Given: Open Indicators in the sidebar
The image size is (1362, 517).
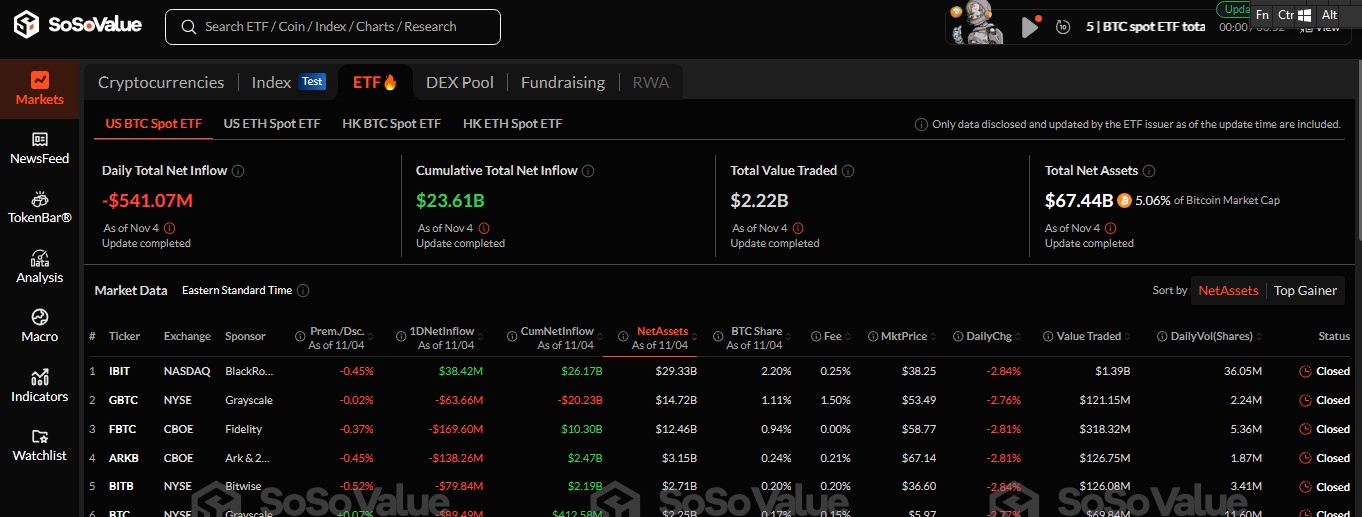Looking at the screenshot, I should pos(40,386).
